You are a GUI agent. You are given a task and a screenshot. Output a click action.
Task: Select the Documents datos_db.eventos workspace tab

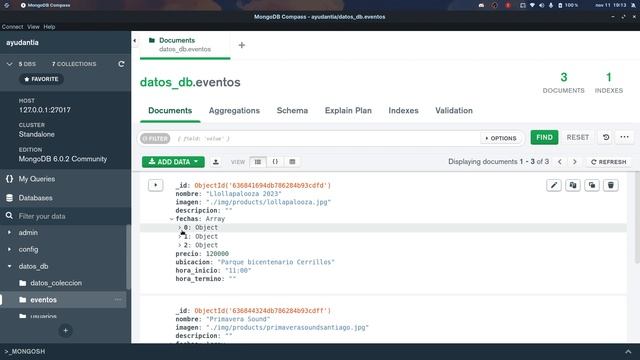185,44
